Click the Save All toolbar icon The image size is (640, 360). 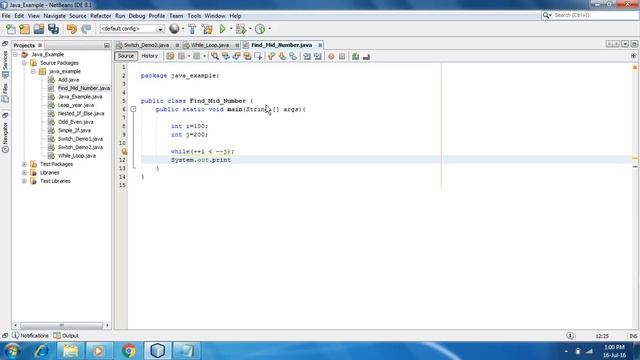click(53, 29)
